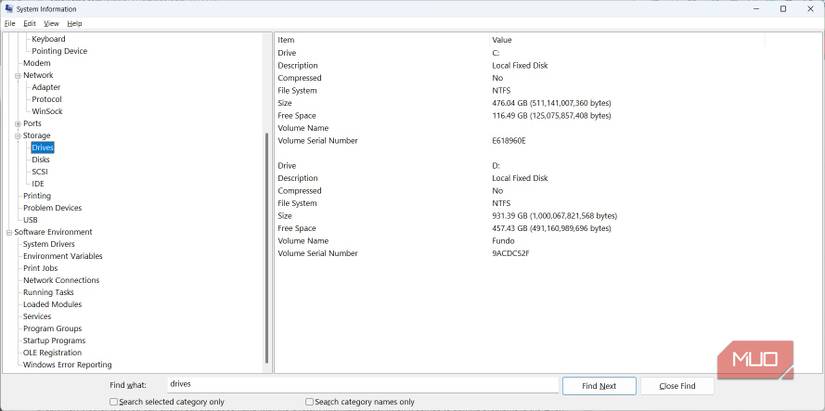Select the Ports category label
Image resolution: width=825 pixels, height=411 pixels.
[x=32, y=124]
